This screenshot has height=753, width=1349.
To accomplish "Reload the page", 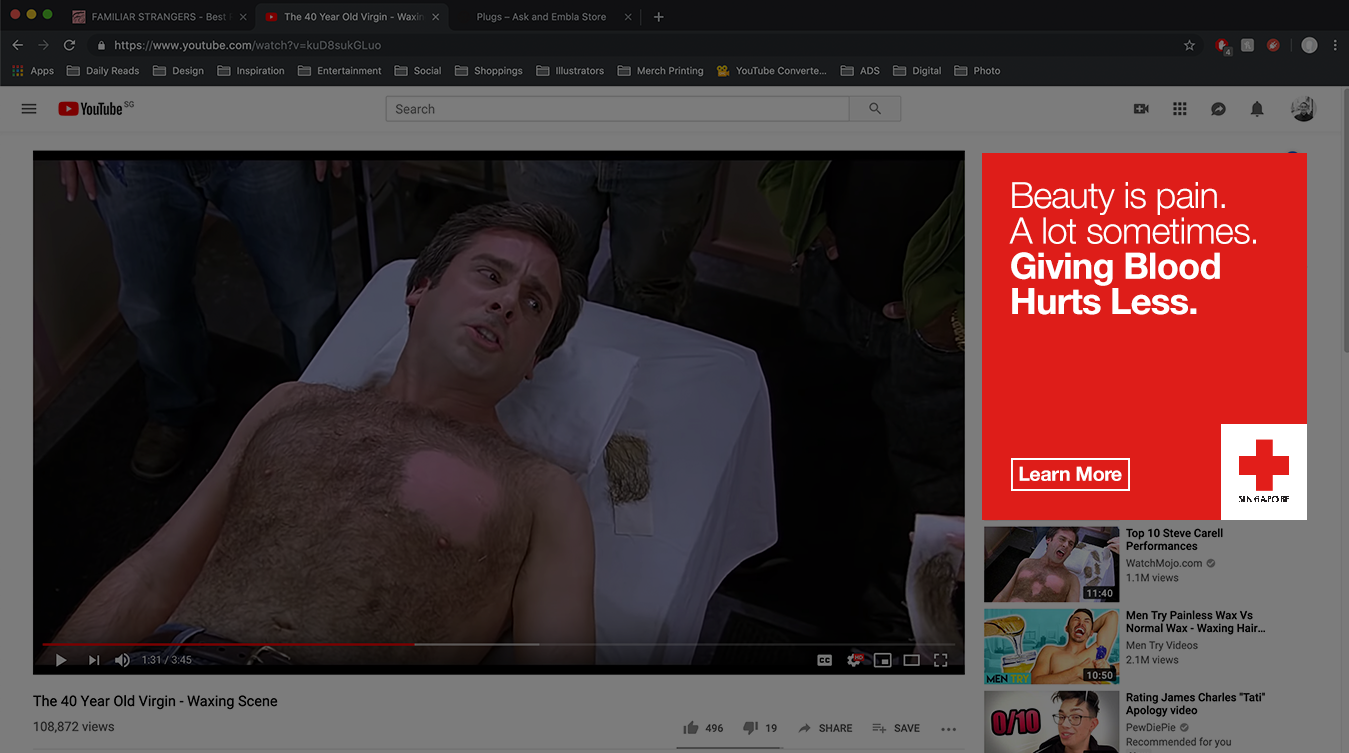I will pos(69,45).
